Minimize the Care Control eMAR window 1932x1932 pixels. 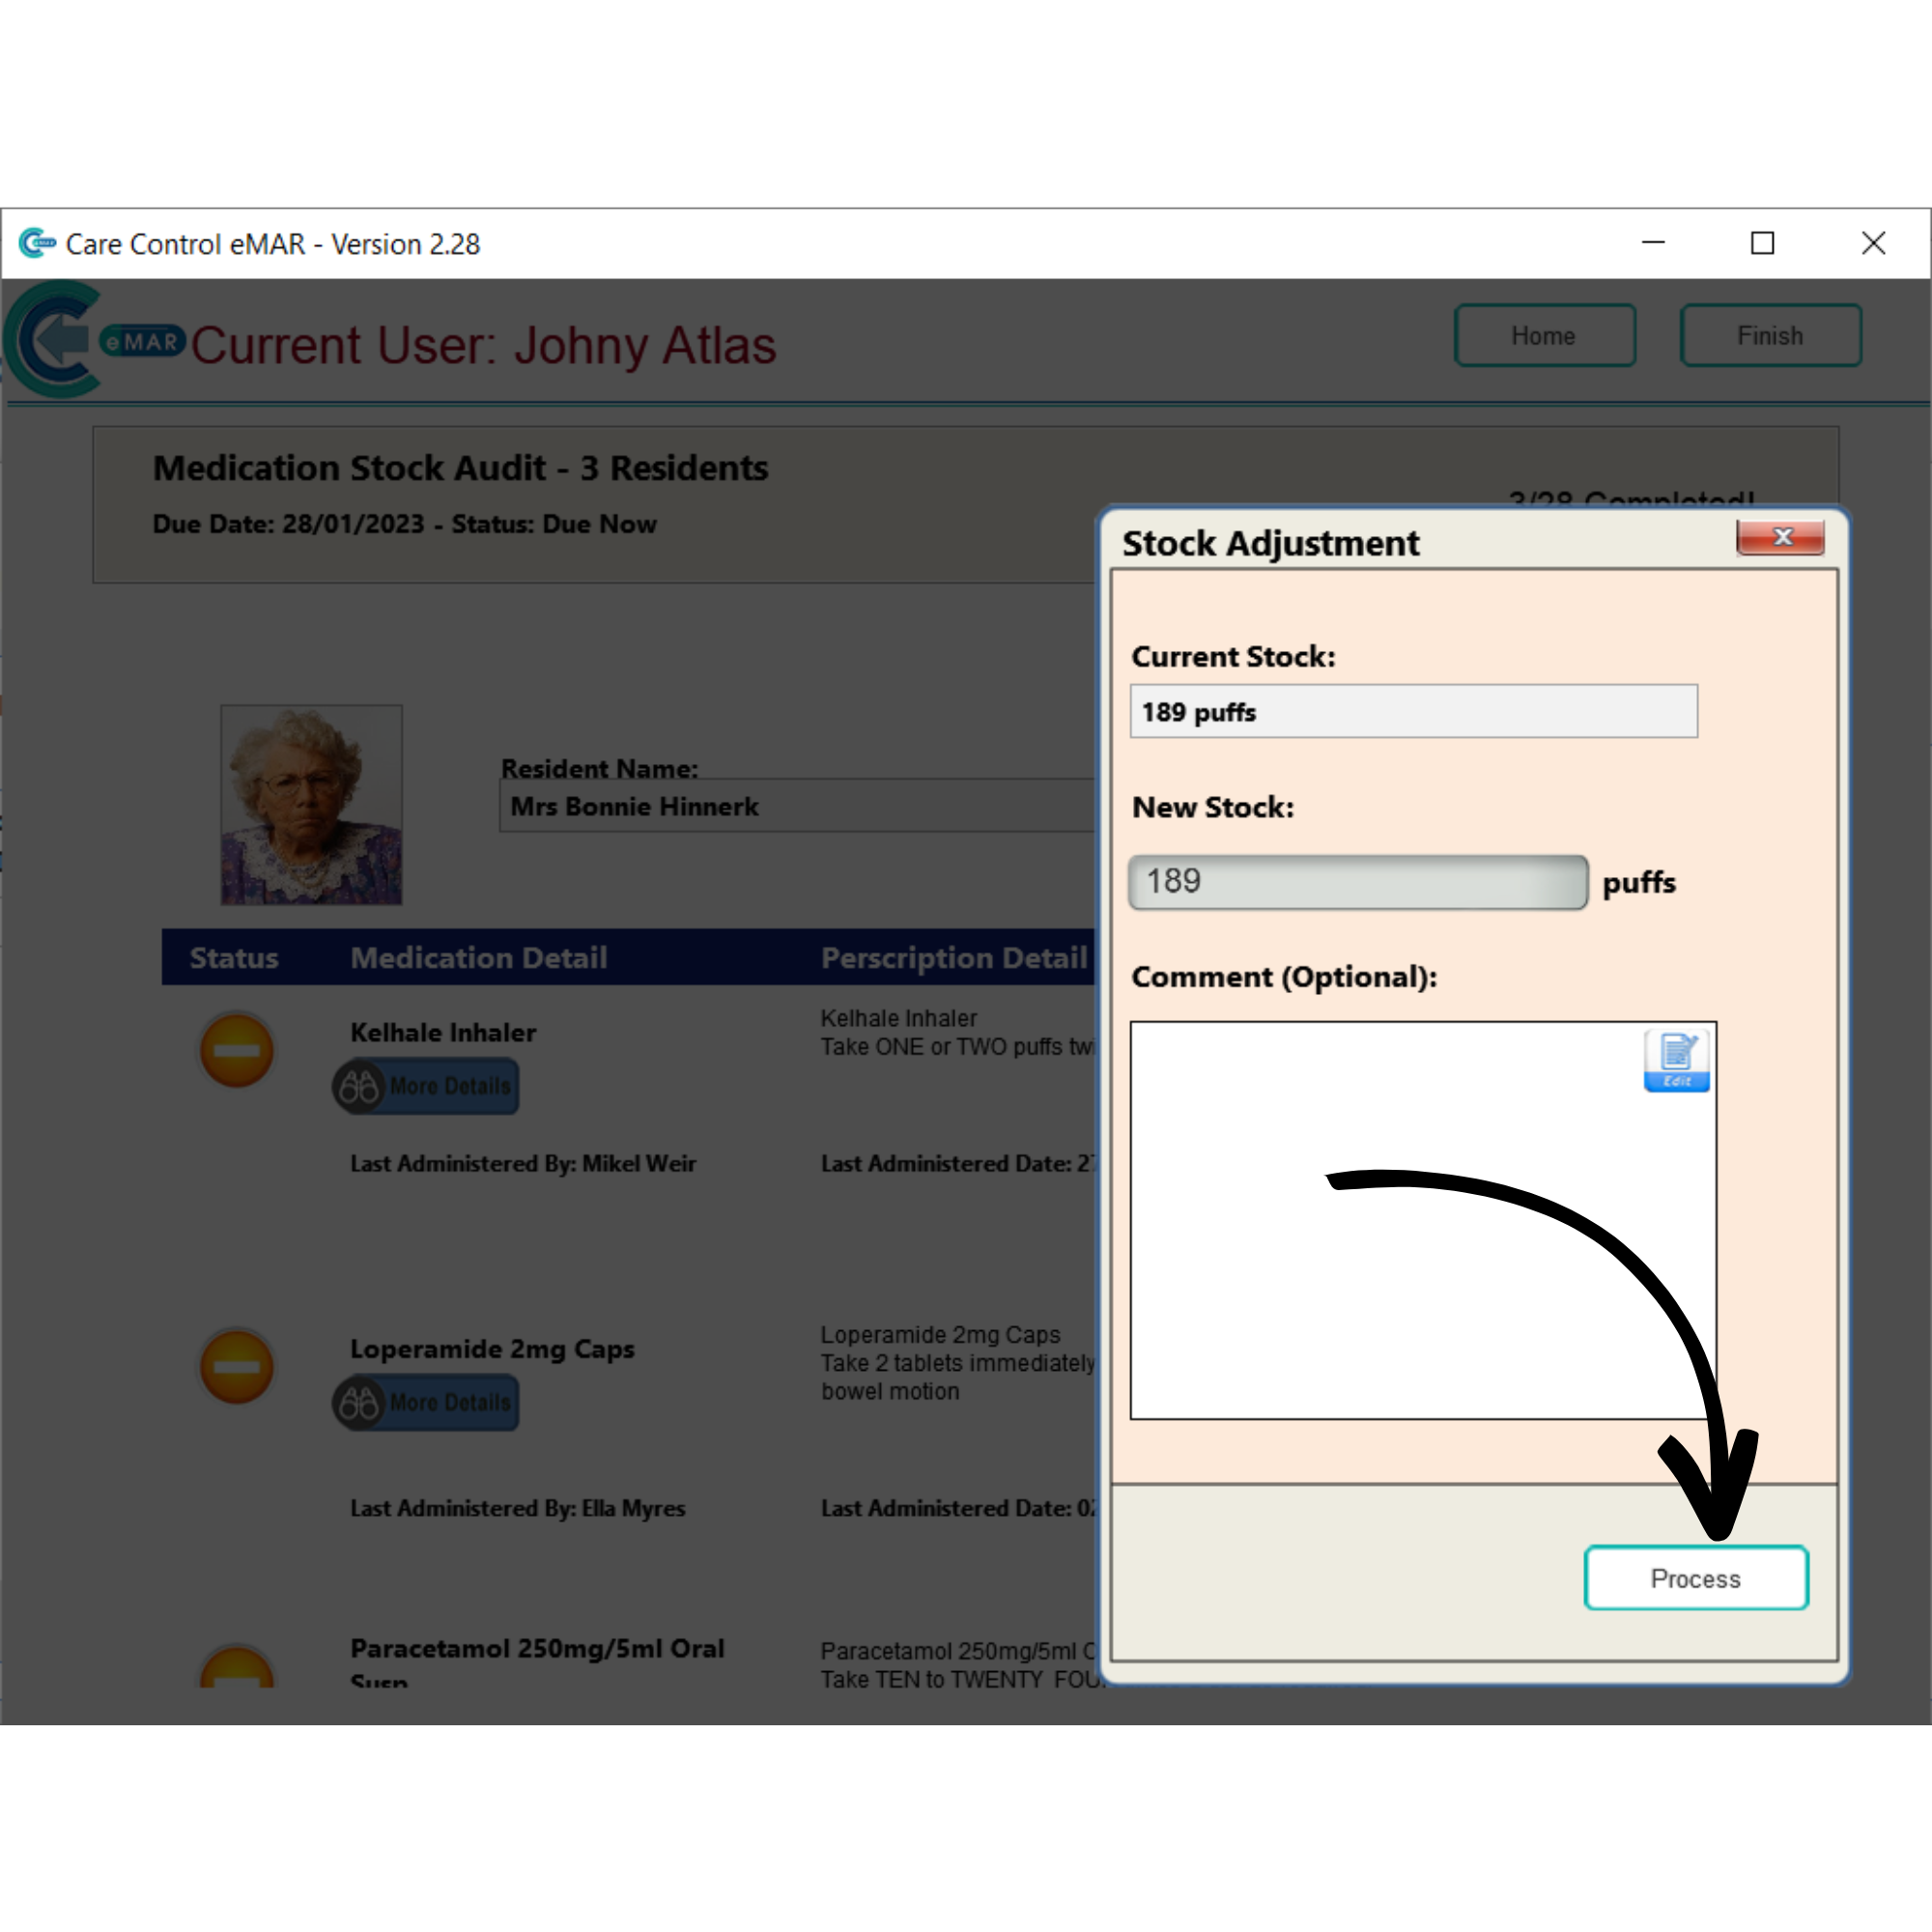click(x=1653, y=243)
